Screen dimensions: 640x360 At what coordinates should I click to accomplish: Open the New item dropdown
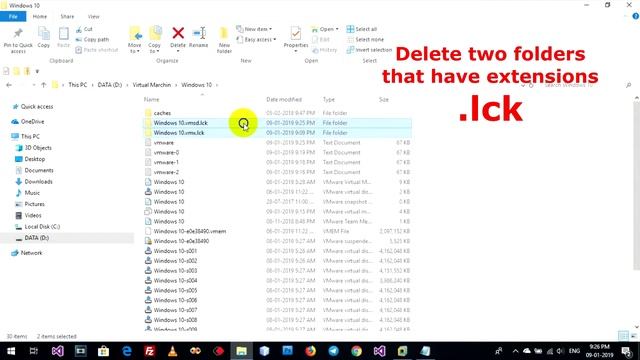[254, 29]
